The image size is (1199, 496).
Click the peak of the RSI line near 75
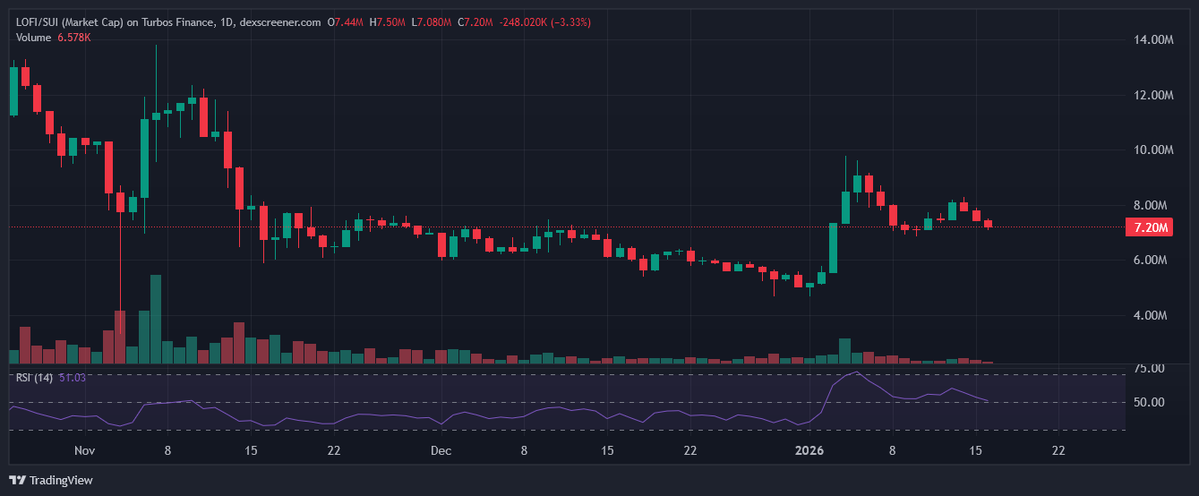coord(857,372)
